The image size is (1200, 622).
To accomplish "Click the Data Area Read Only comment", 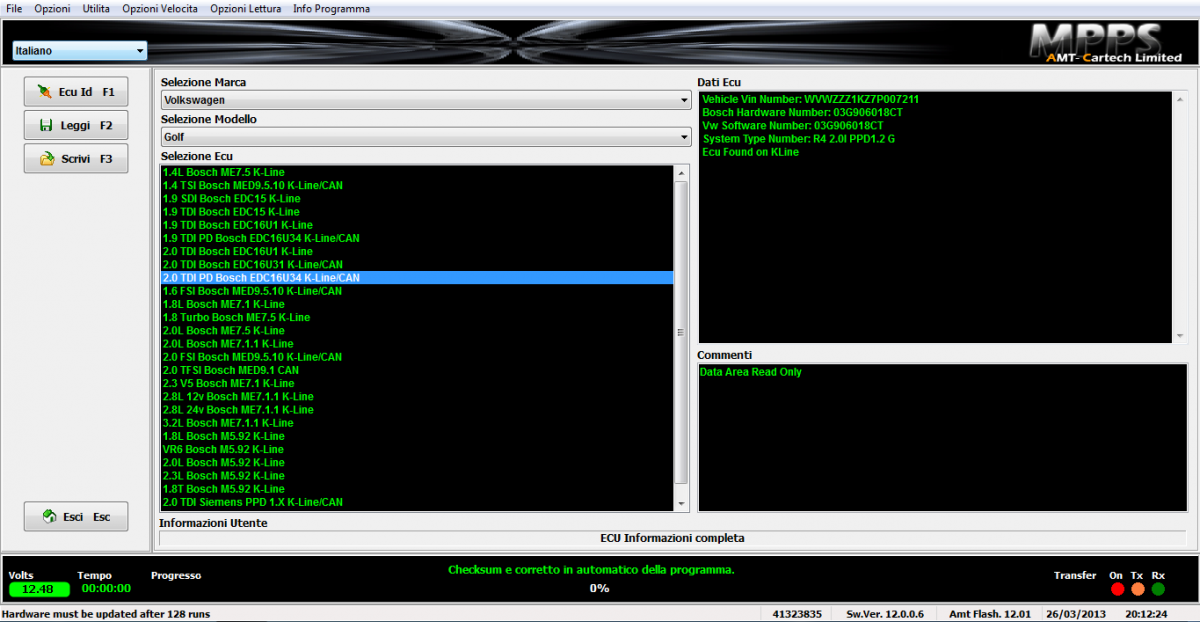I will 750,372.
